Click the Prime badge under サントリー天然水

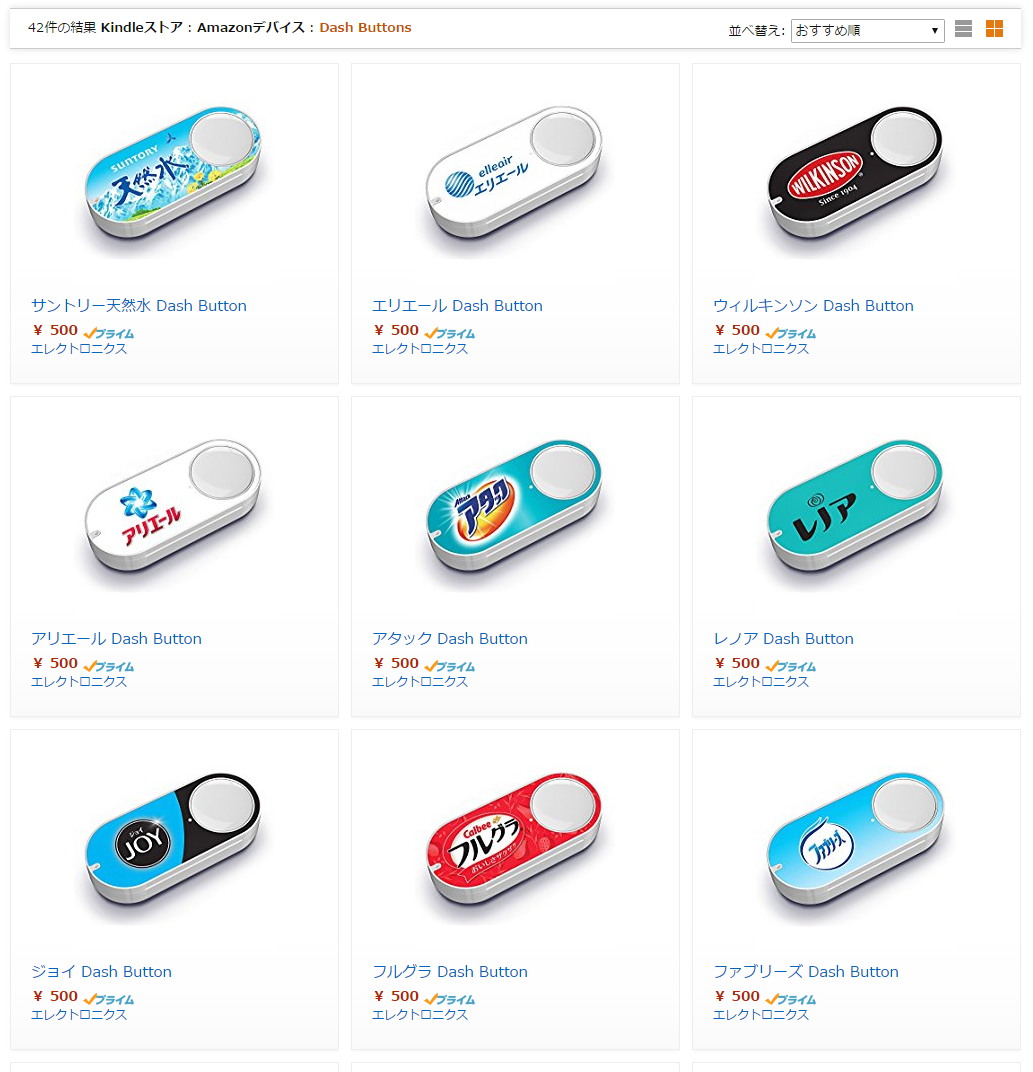pos(109,333)
